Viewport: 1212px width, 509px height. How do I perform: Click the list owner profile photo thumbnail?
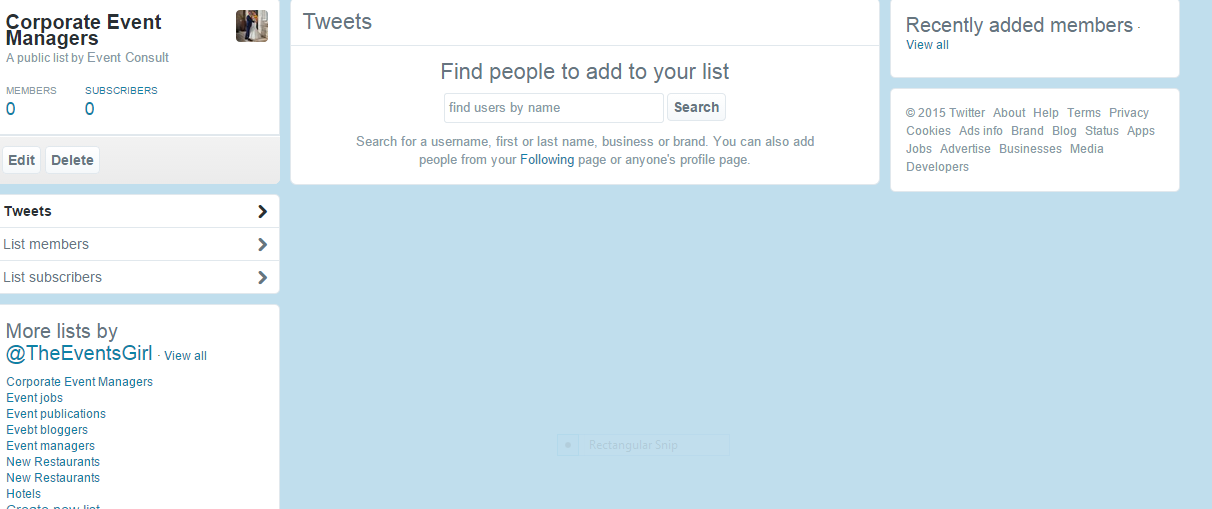point(252,26)
